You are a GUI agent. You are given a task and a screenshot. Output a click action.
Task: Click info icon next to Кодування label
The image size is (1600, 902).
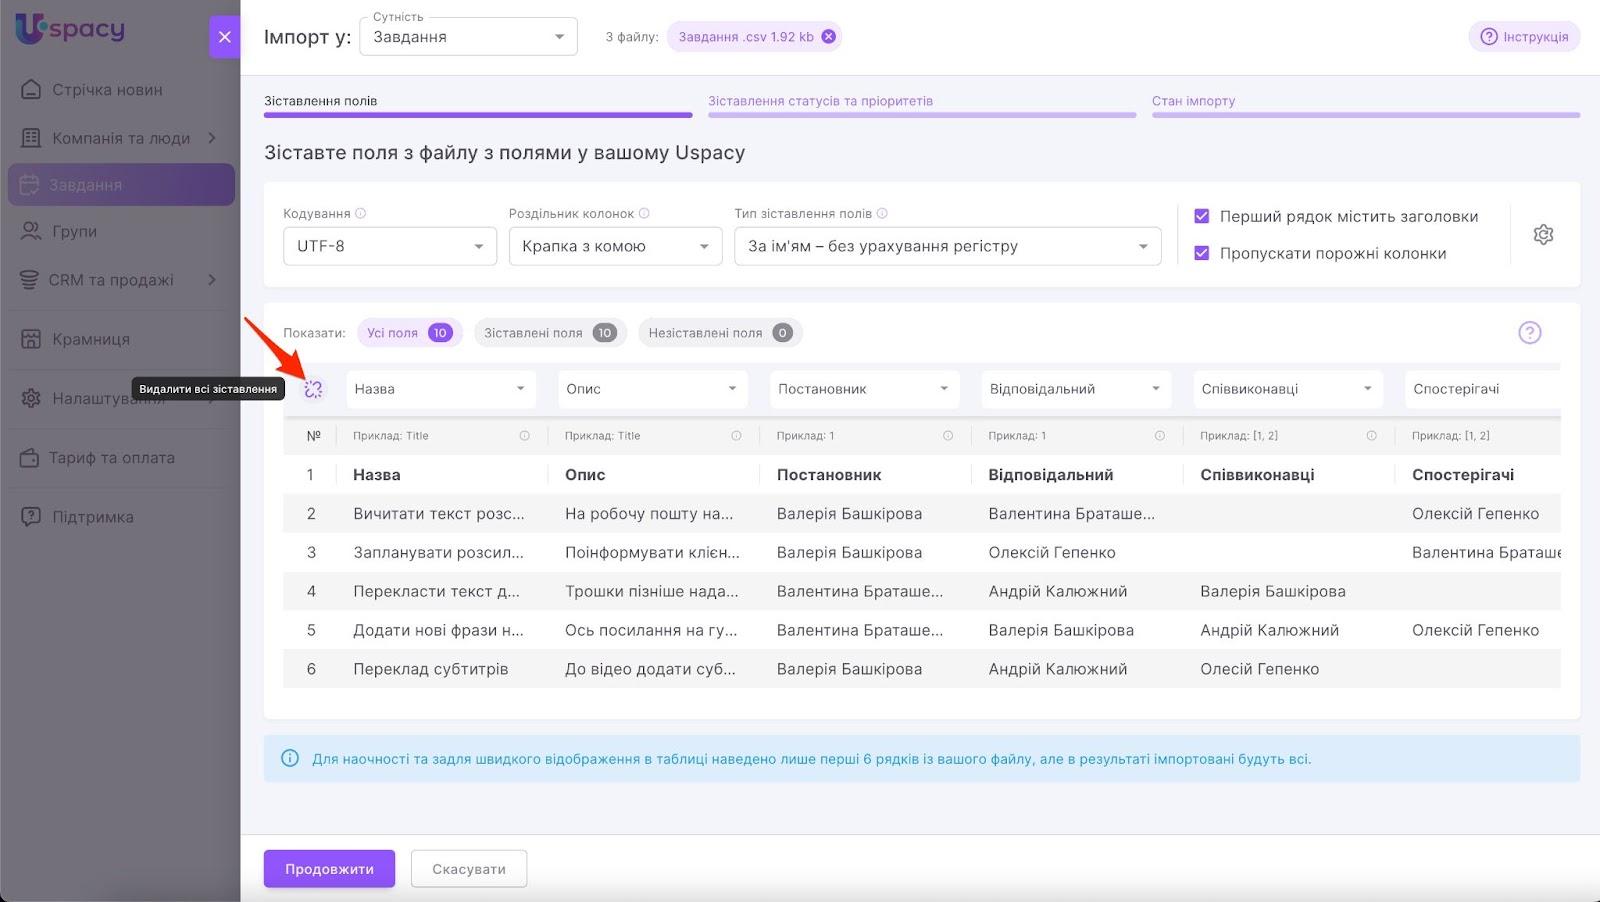pos(361,213)
